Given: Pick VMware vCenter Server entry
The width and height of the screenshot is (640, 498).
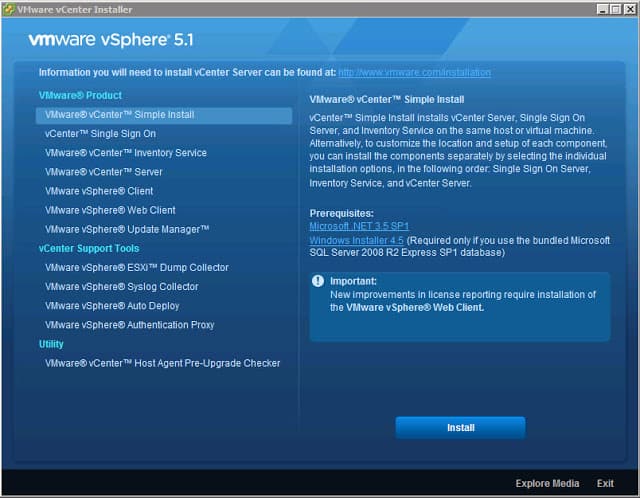Looking at the screenshot, I should coord(104,172).
